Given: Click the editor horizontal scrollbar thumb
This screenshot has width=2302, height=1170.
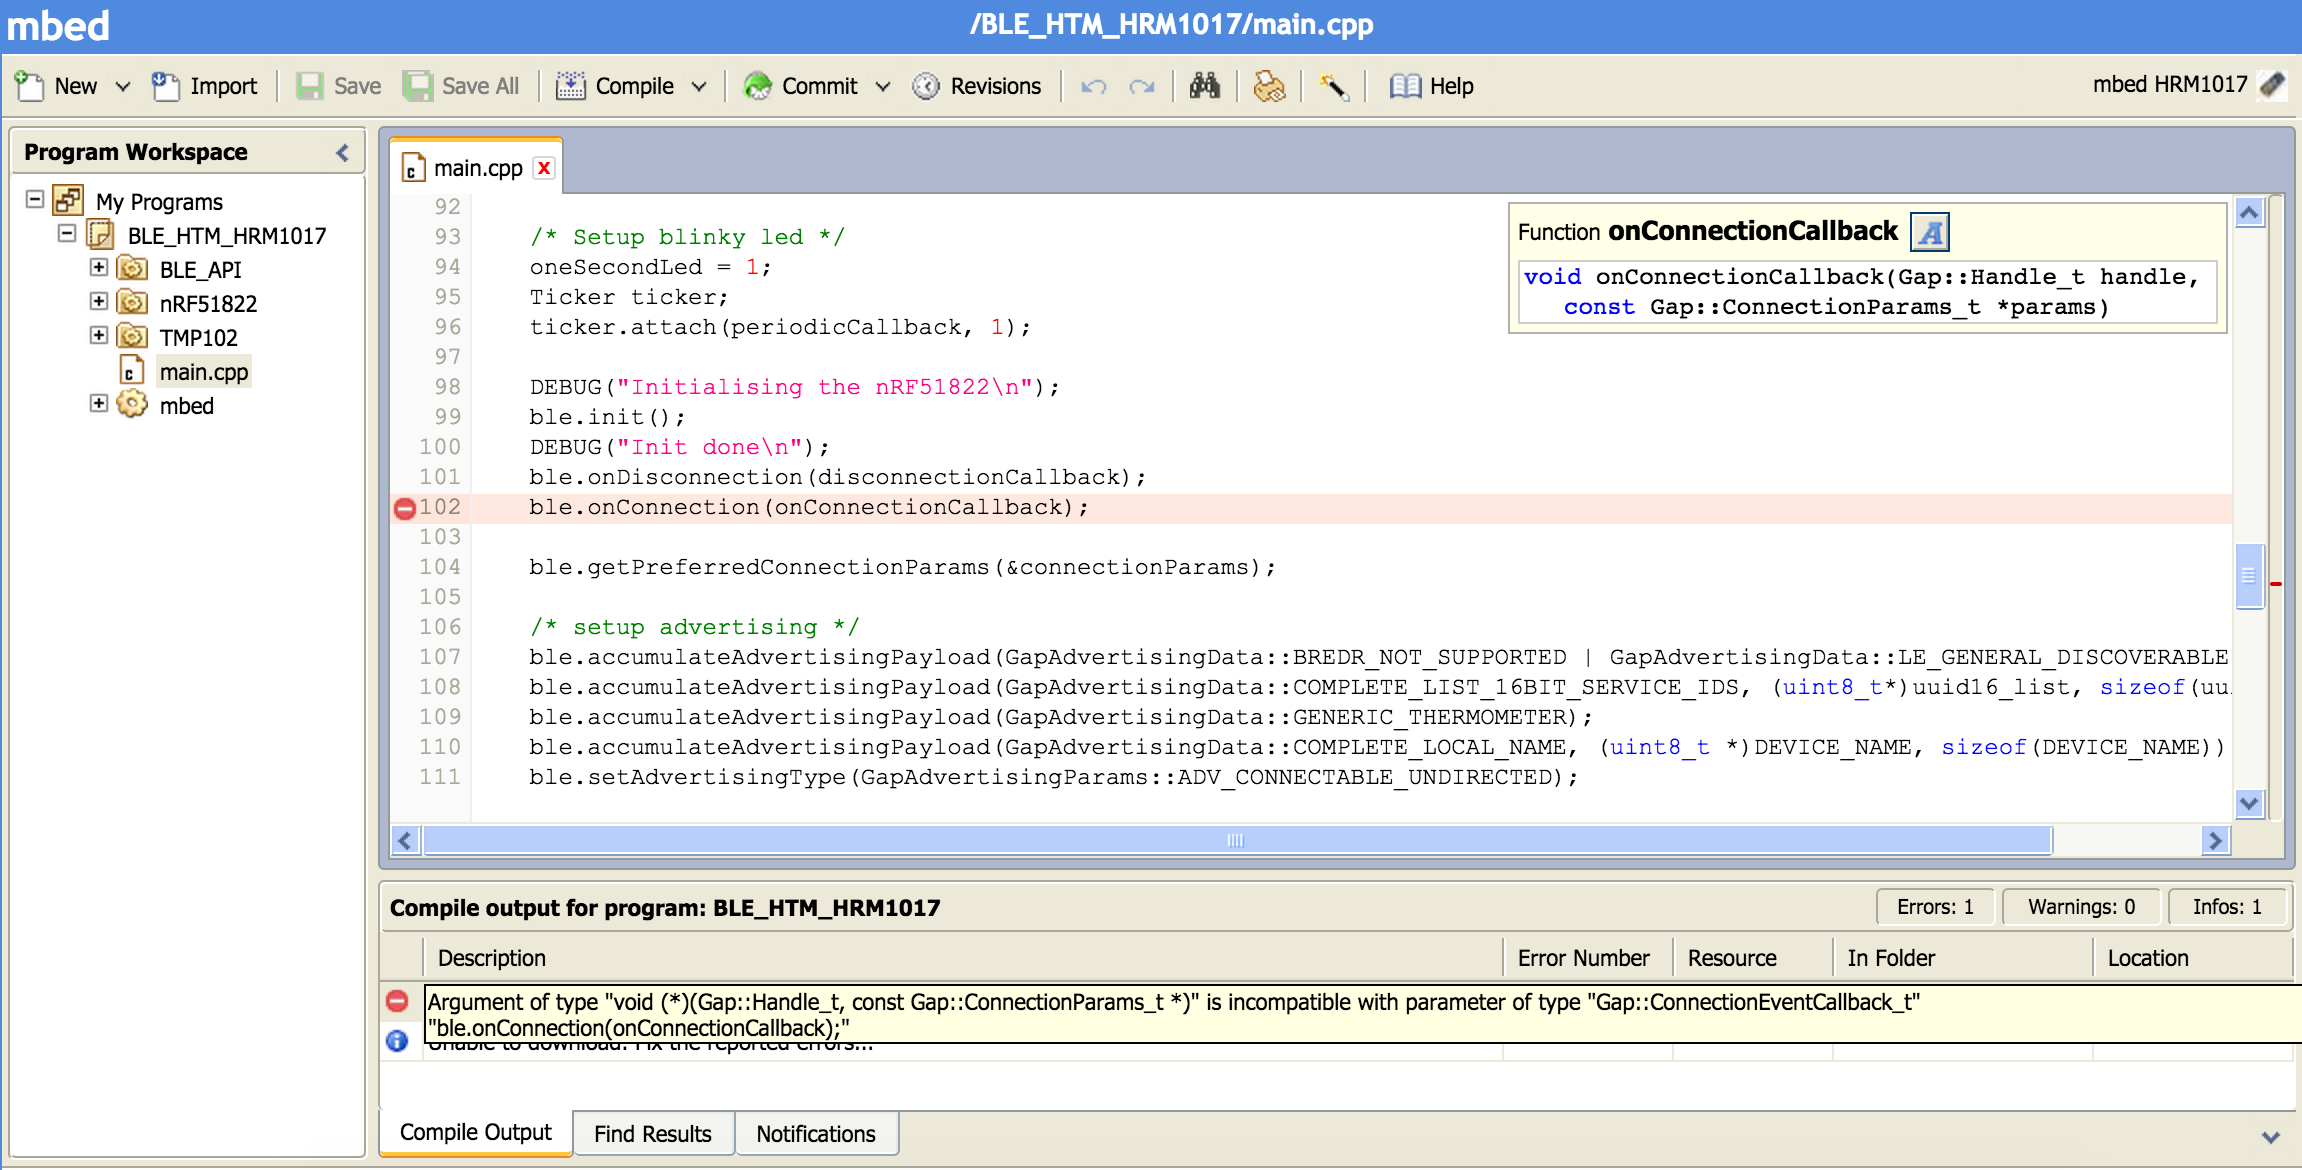Looking at the screenshot, I should pos(1236,841).
